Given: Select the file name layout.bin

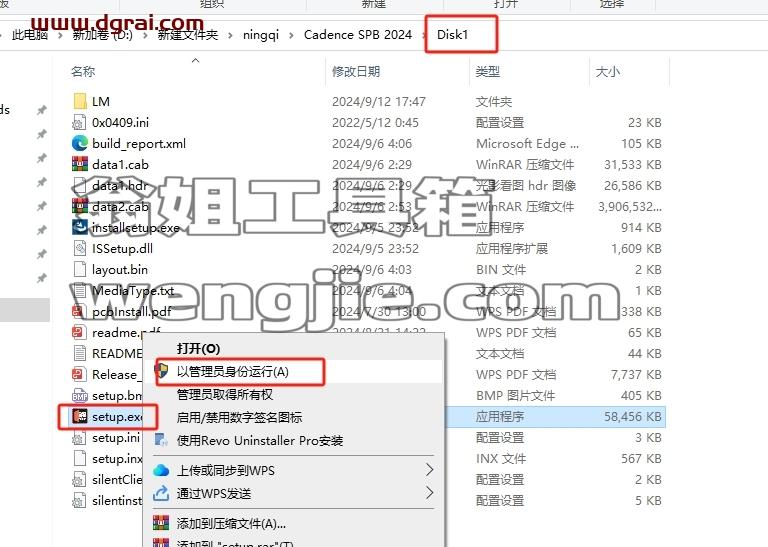Looking at the screenshot, I should tap(120, 270).
